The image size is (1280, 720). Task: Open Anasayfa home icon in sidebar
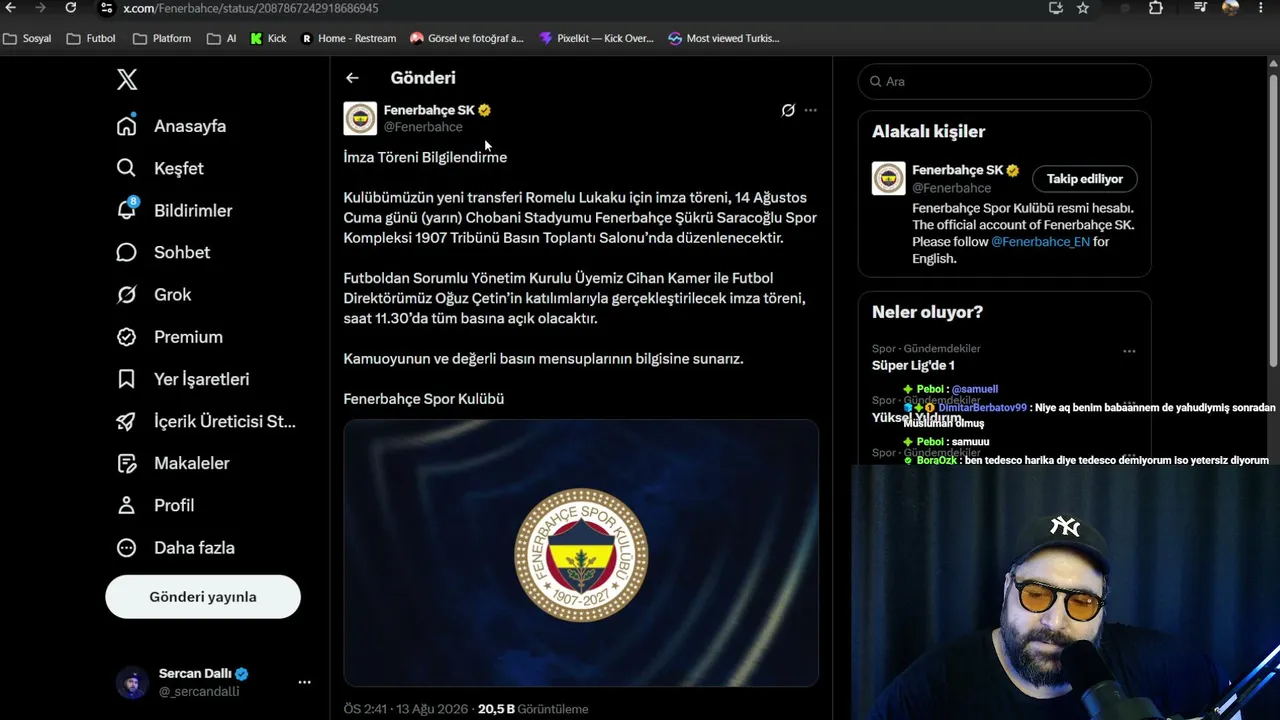point(126,126)
